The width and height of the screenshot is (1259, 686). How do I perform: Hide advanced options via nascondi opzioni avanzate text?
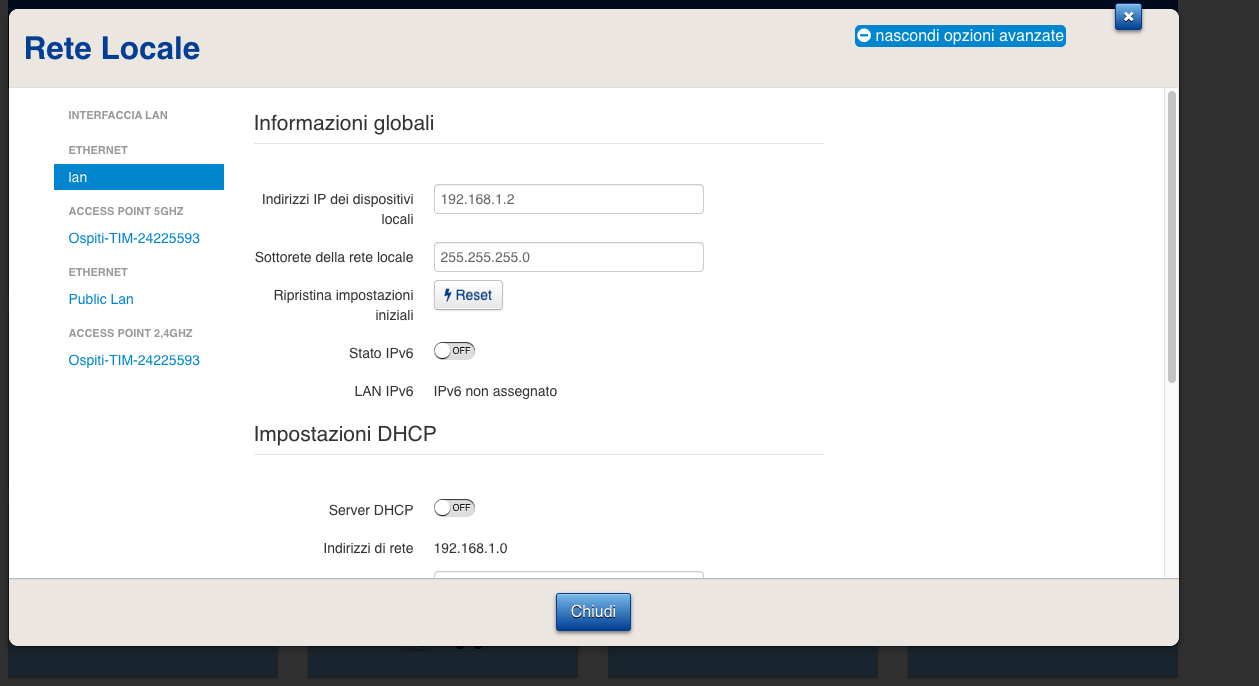pos(968,36)
